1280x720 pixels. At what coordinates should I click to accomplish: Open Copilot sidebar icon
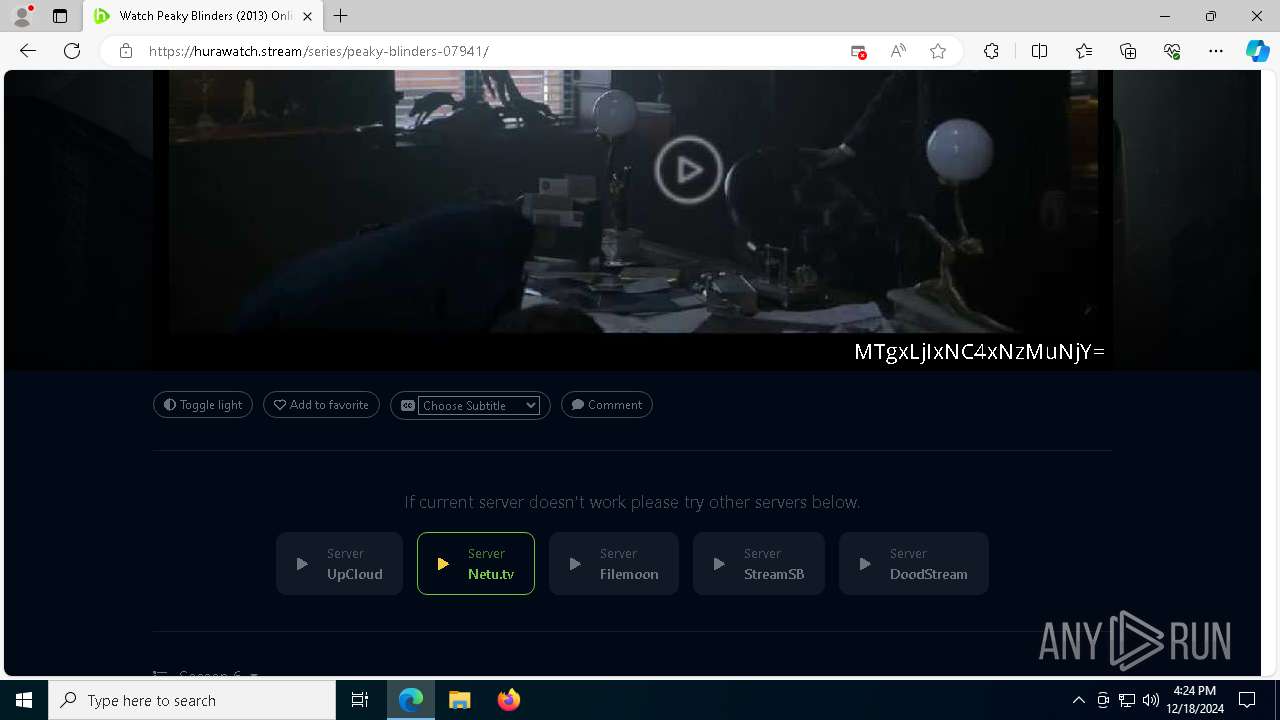(x=1257, y=51)
